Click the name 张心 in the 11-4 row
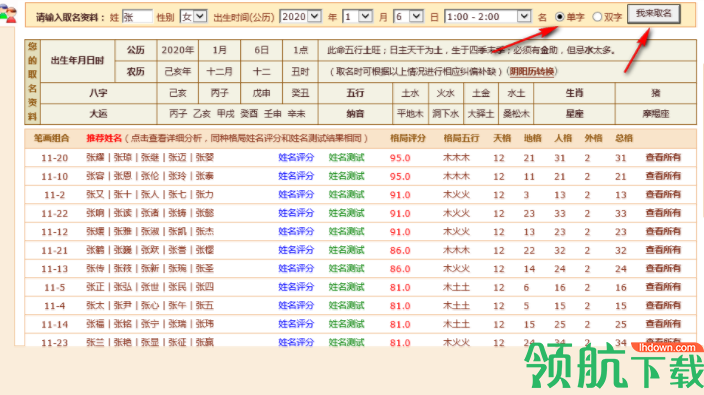 point(150,306)
